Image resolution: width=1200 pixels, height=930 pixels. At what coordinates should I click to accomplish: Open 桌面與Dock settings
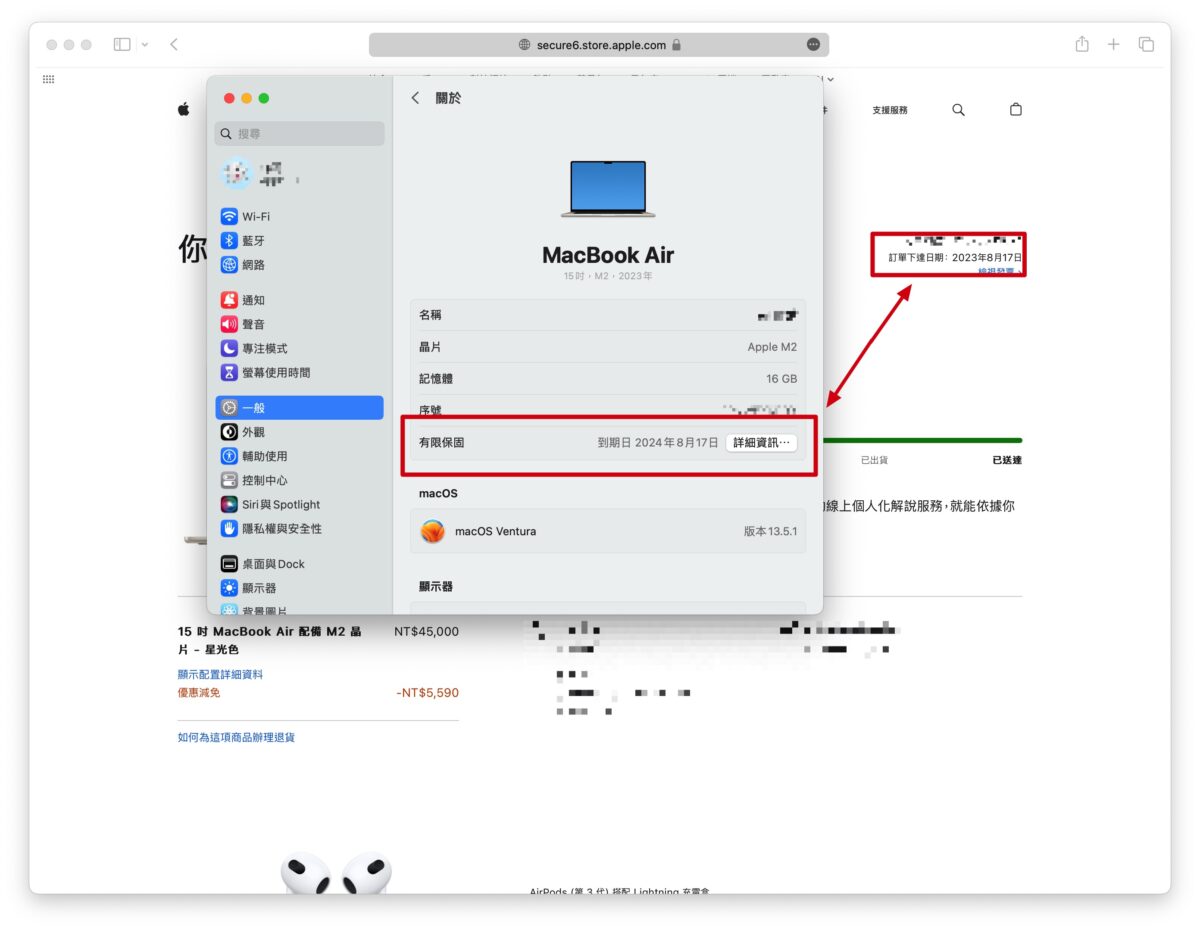coord(299,564)
